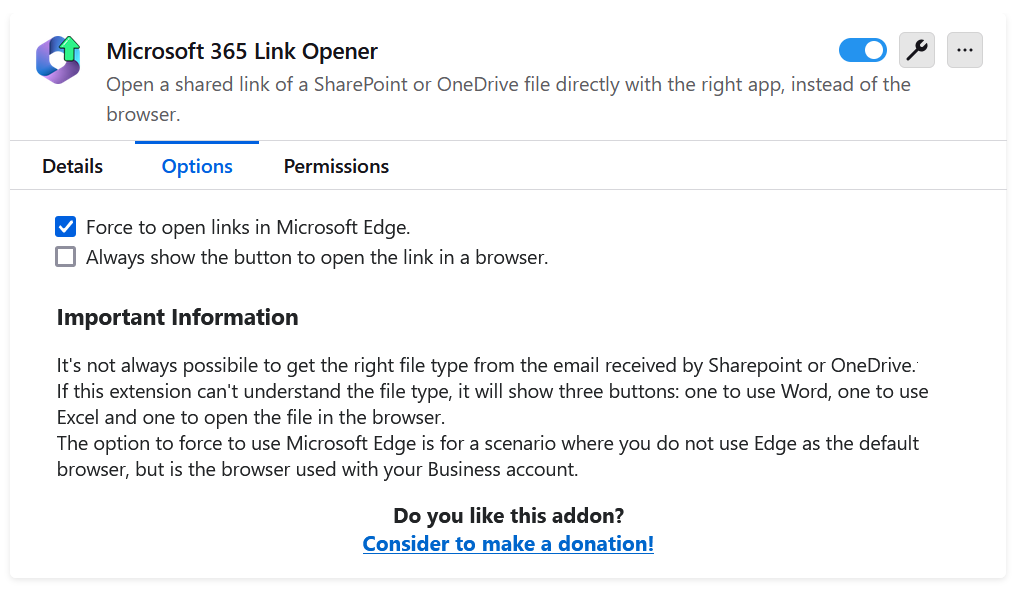The height and width of the screenshot is (591, 1019).
Task: Uncheck Force to open links in Microsoft Edge
Action: click(x=66, y=227)
